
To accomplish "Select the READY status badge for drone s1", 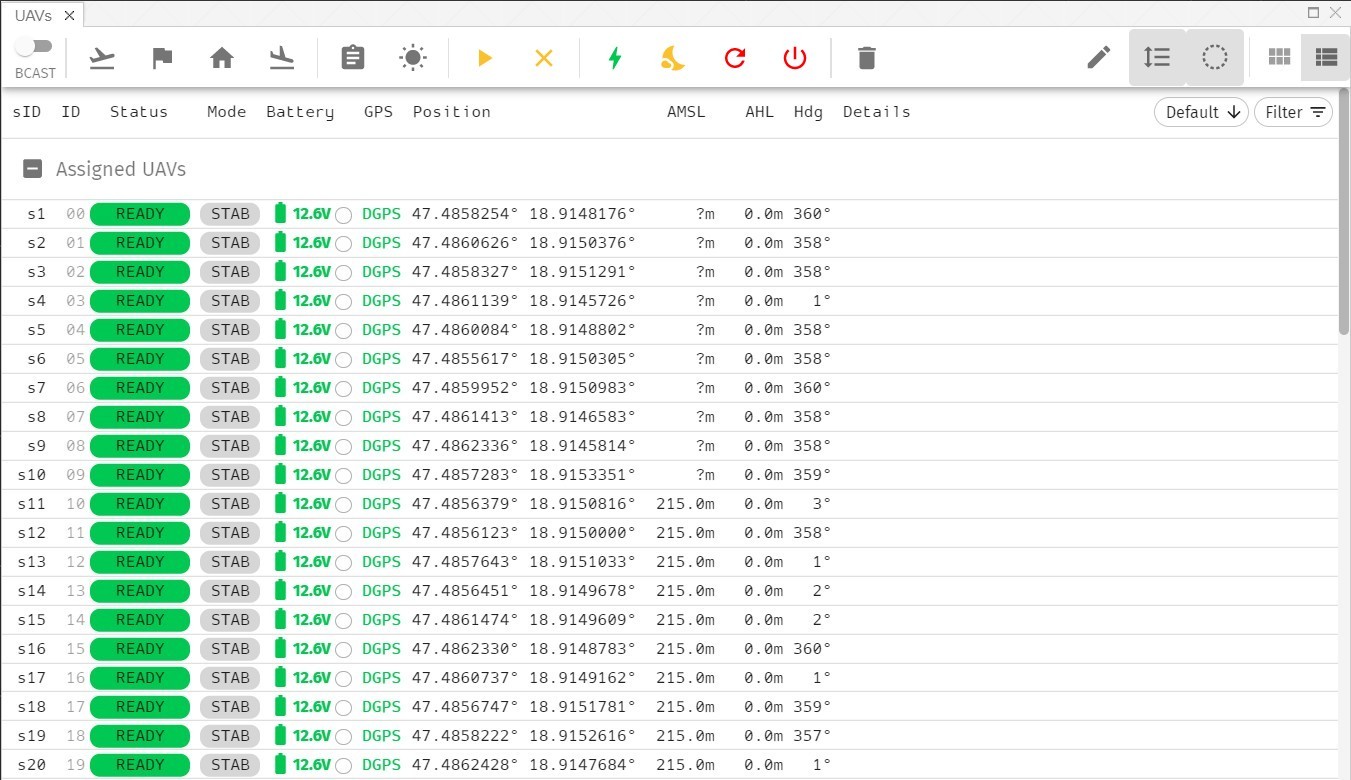I will [139, 213].
